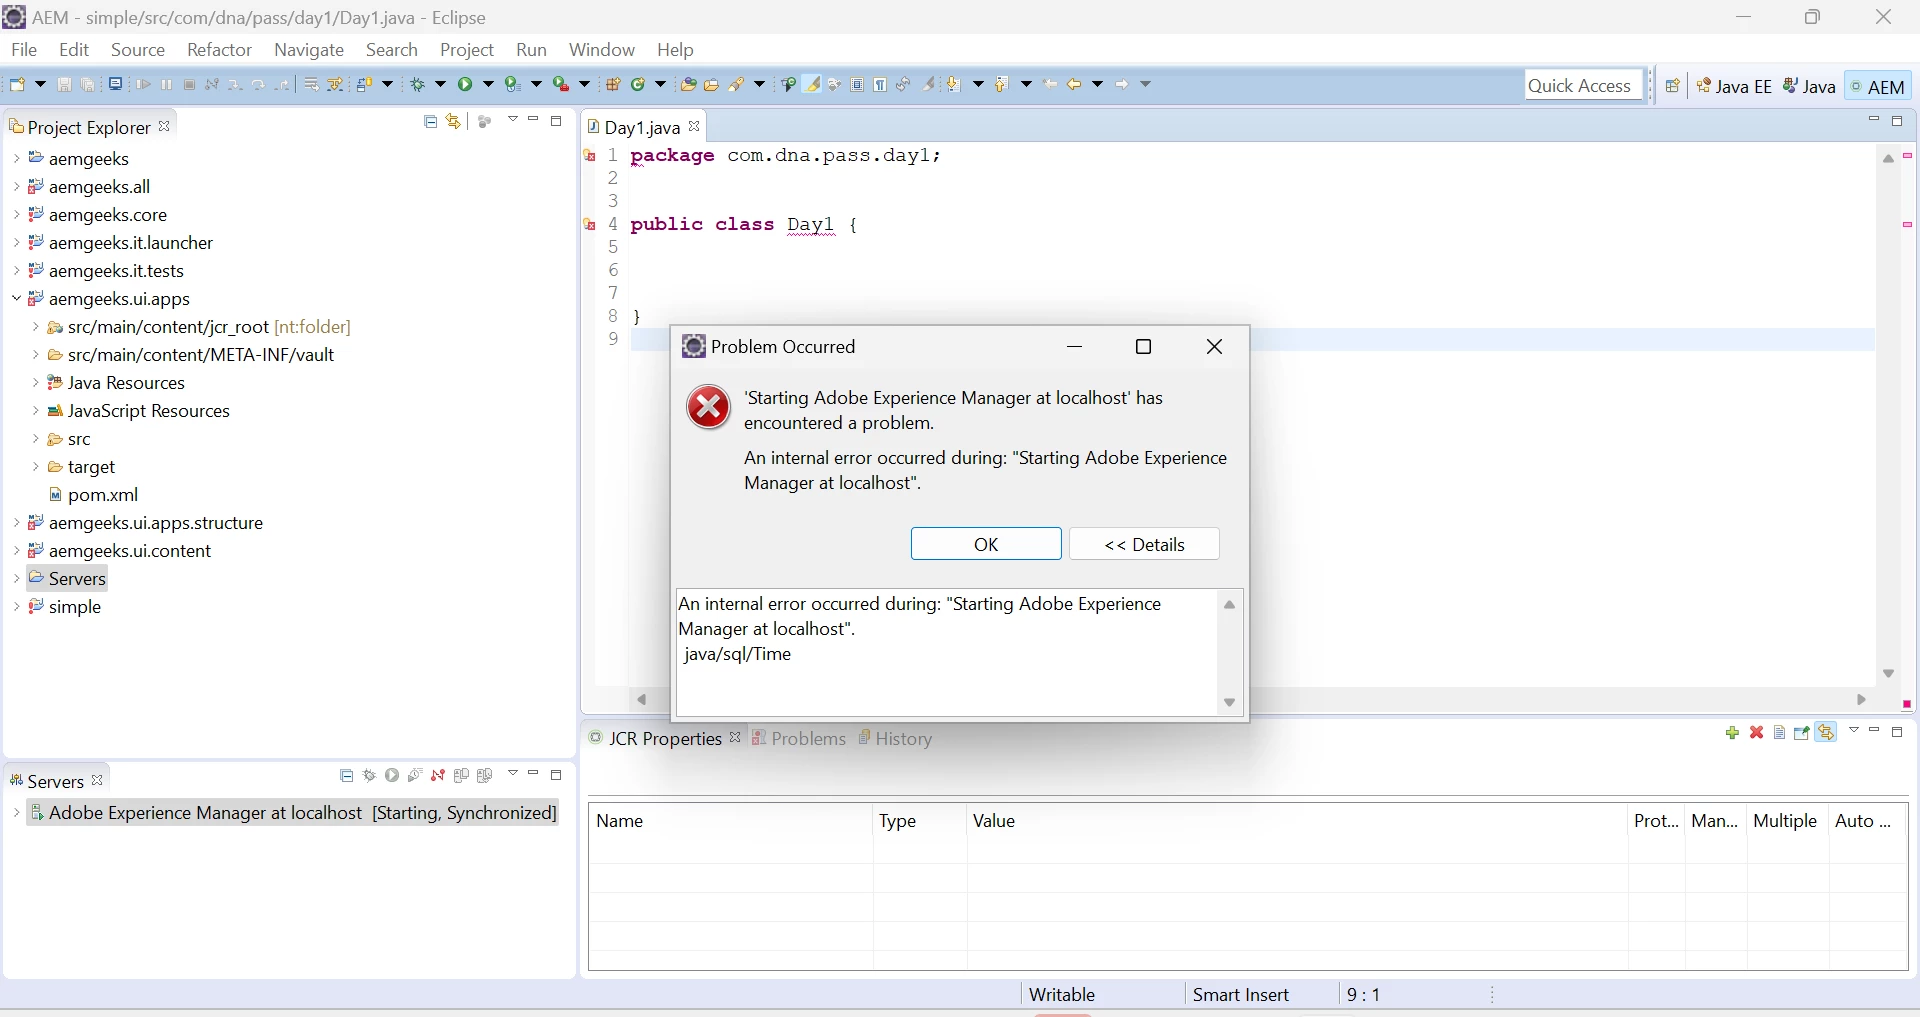Click the error marker on line 4

[x=590, y=225]
